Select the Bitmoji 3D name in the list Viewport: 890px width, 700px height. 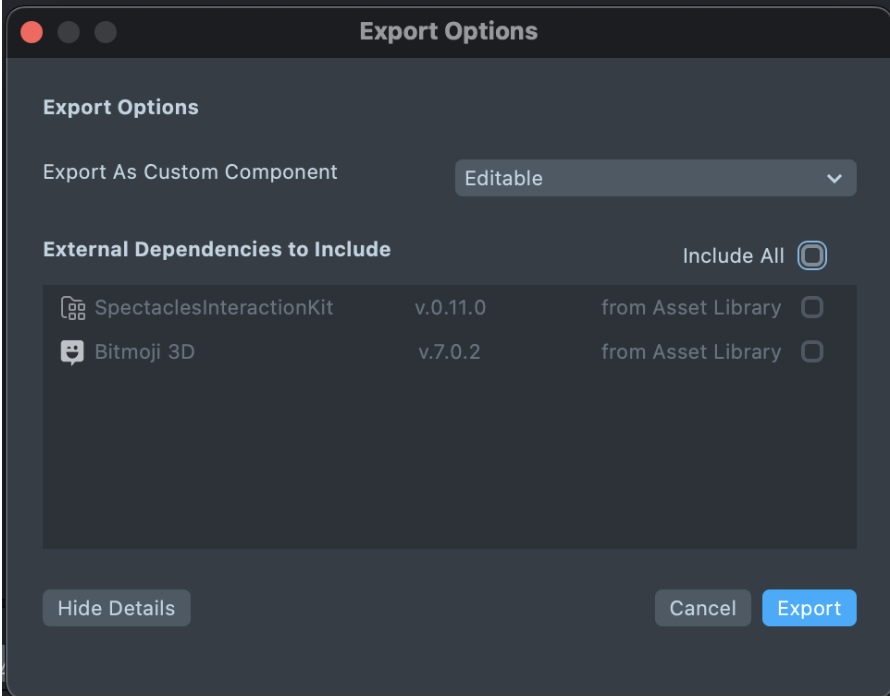[144, 352]
